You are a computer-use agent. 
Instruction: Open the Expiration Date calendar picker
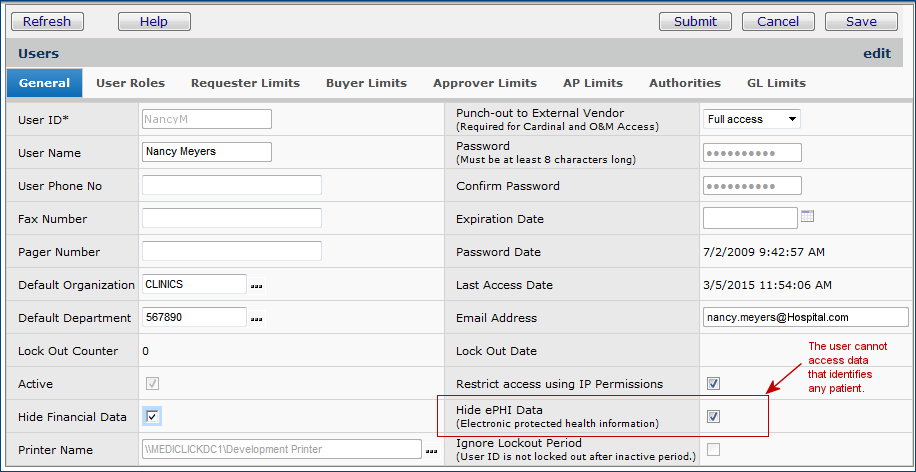808,216
